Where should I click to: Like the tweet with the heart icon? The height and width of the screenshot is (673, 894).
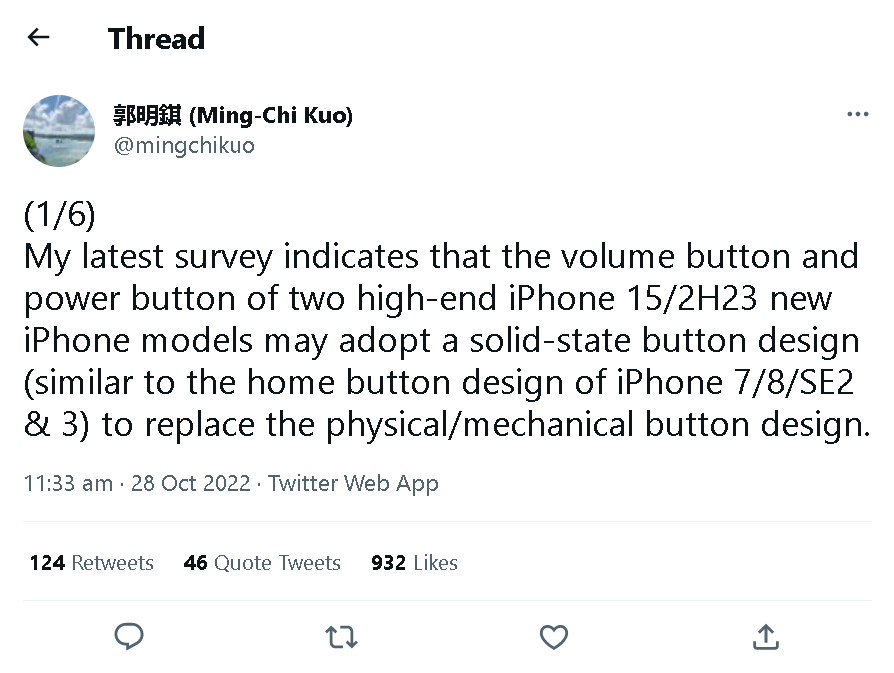coord(553,636)
